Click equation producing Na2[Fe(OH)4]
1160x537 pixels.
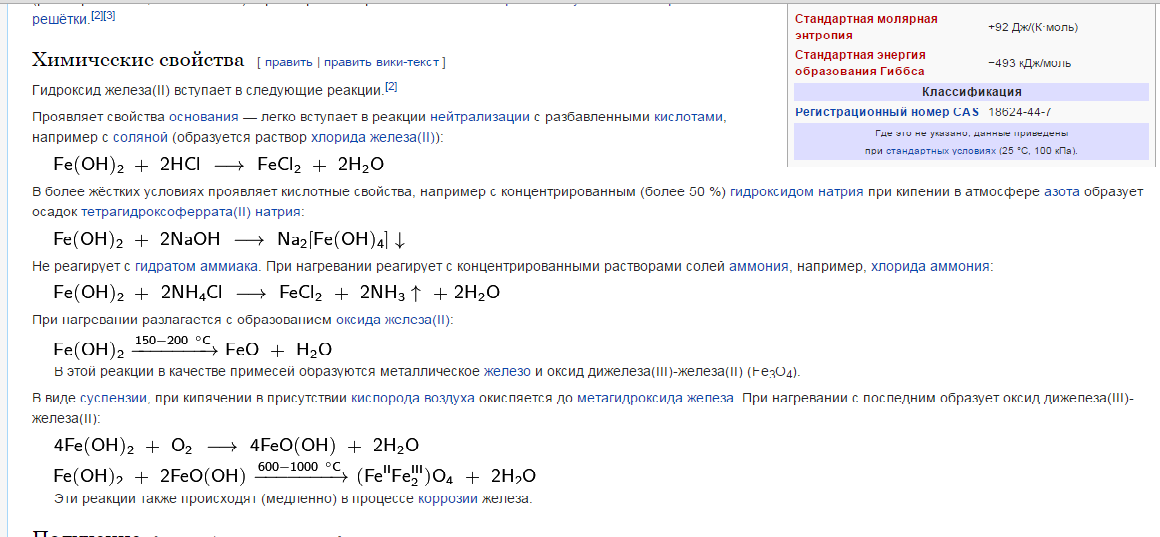coord(230,240)
